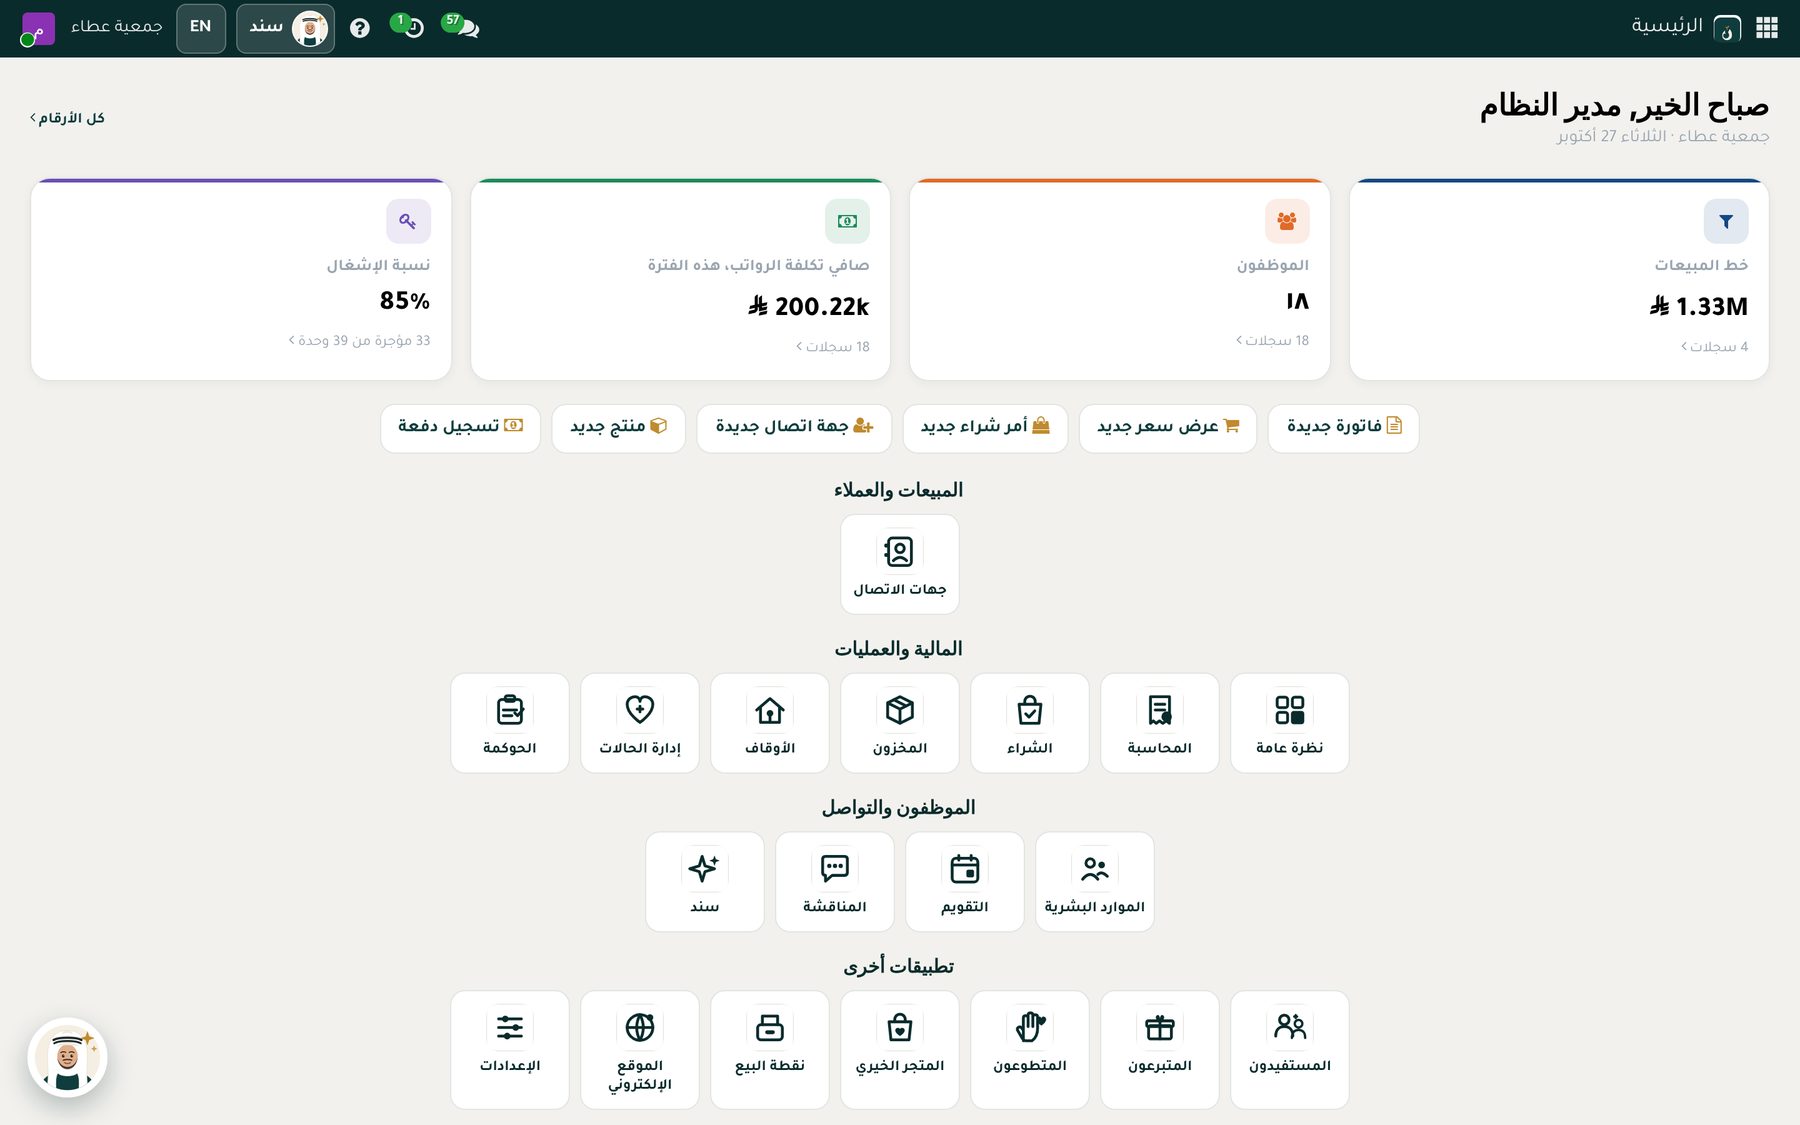Open the المخزون inventory app
Image resolution: width=1800 pixels, height=1125 pixels.
click(899, 723)
